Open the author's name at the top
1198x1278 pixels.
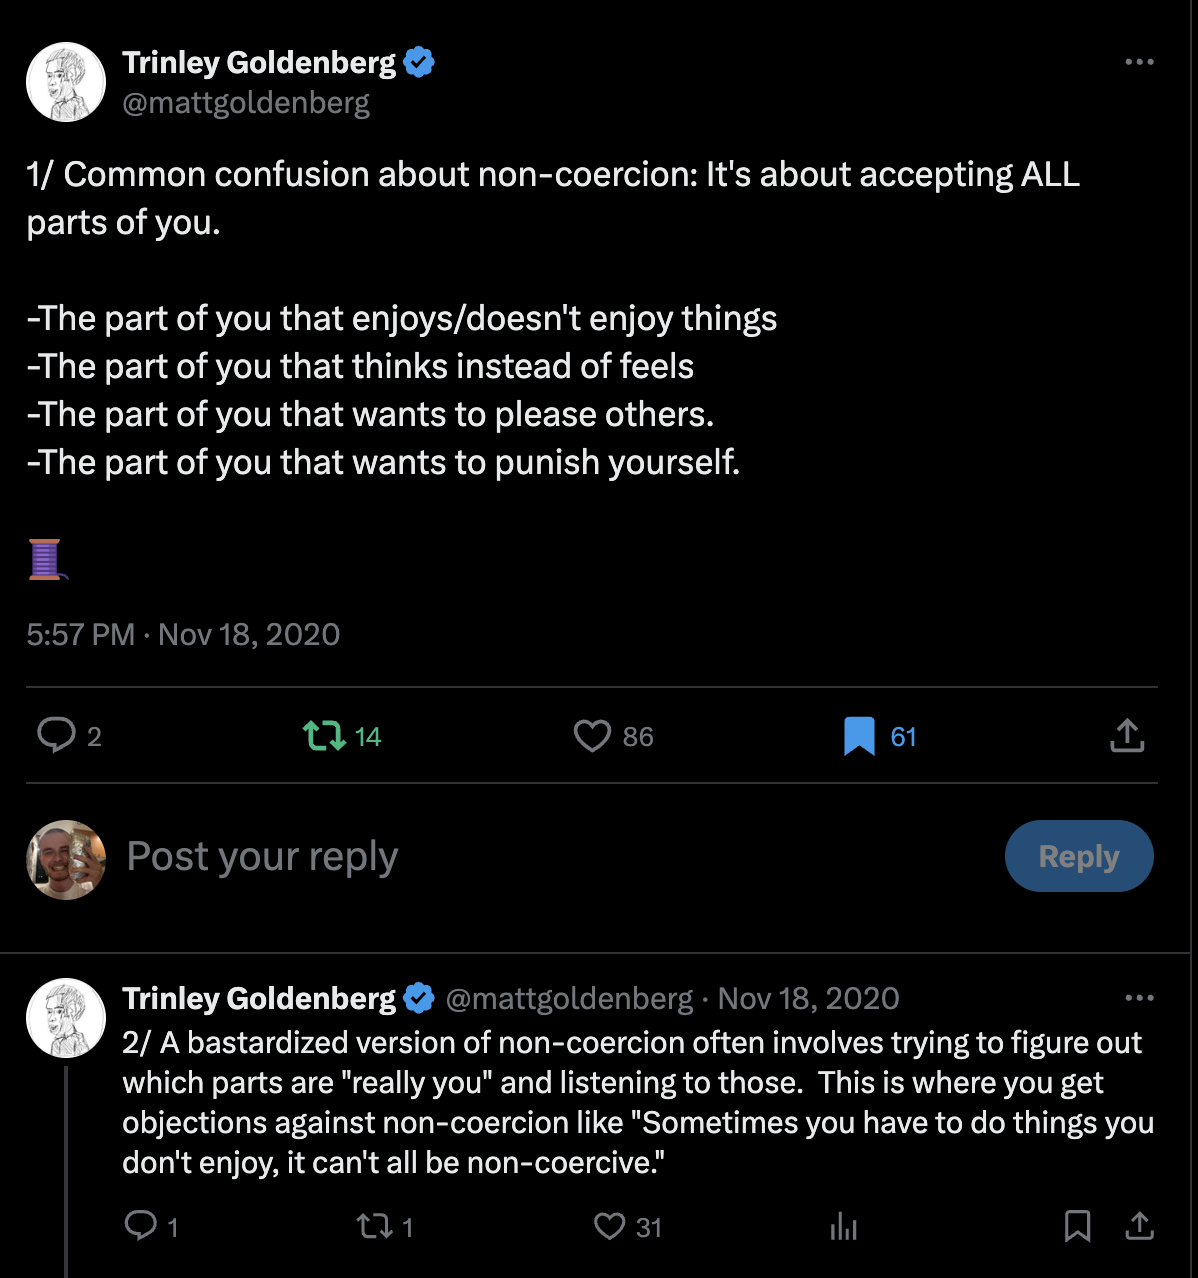(x=259, y=62)
